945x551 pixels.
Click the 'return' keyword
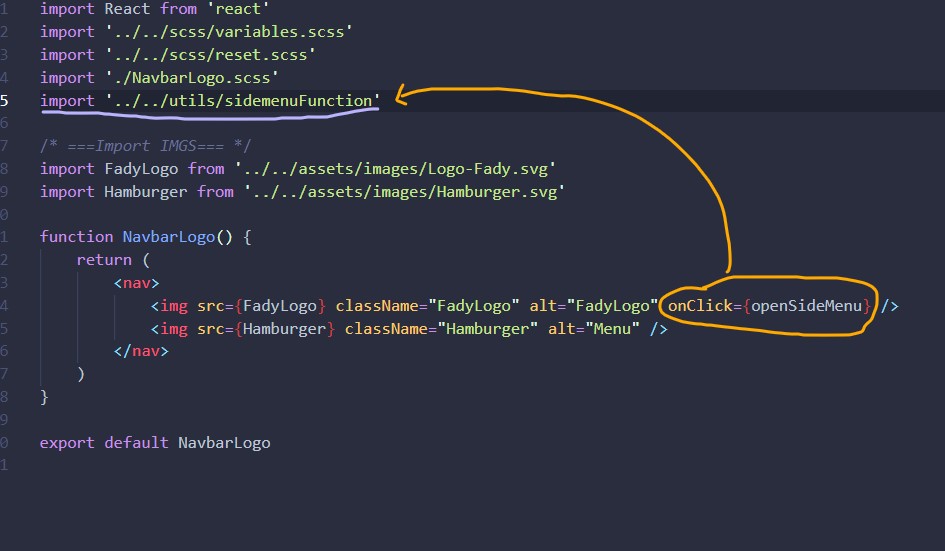(104, 260)
